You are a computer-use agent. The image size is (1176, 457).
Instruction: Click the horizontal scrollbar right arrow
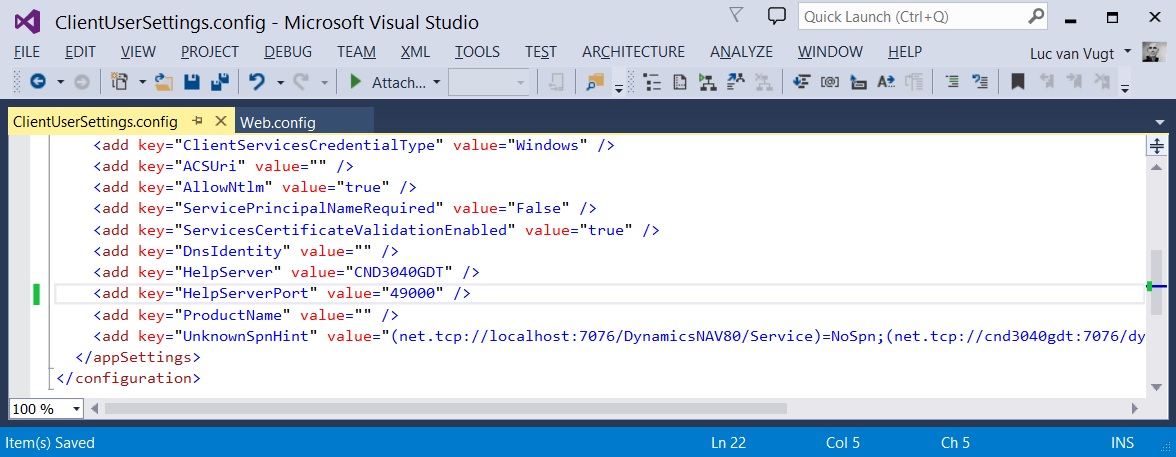point(1135,409)
